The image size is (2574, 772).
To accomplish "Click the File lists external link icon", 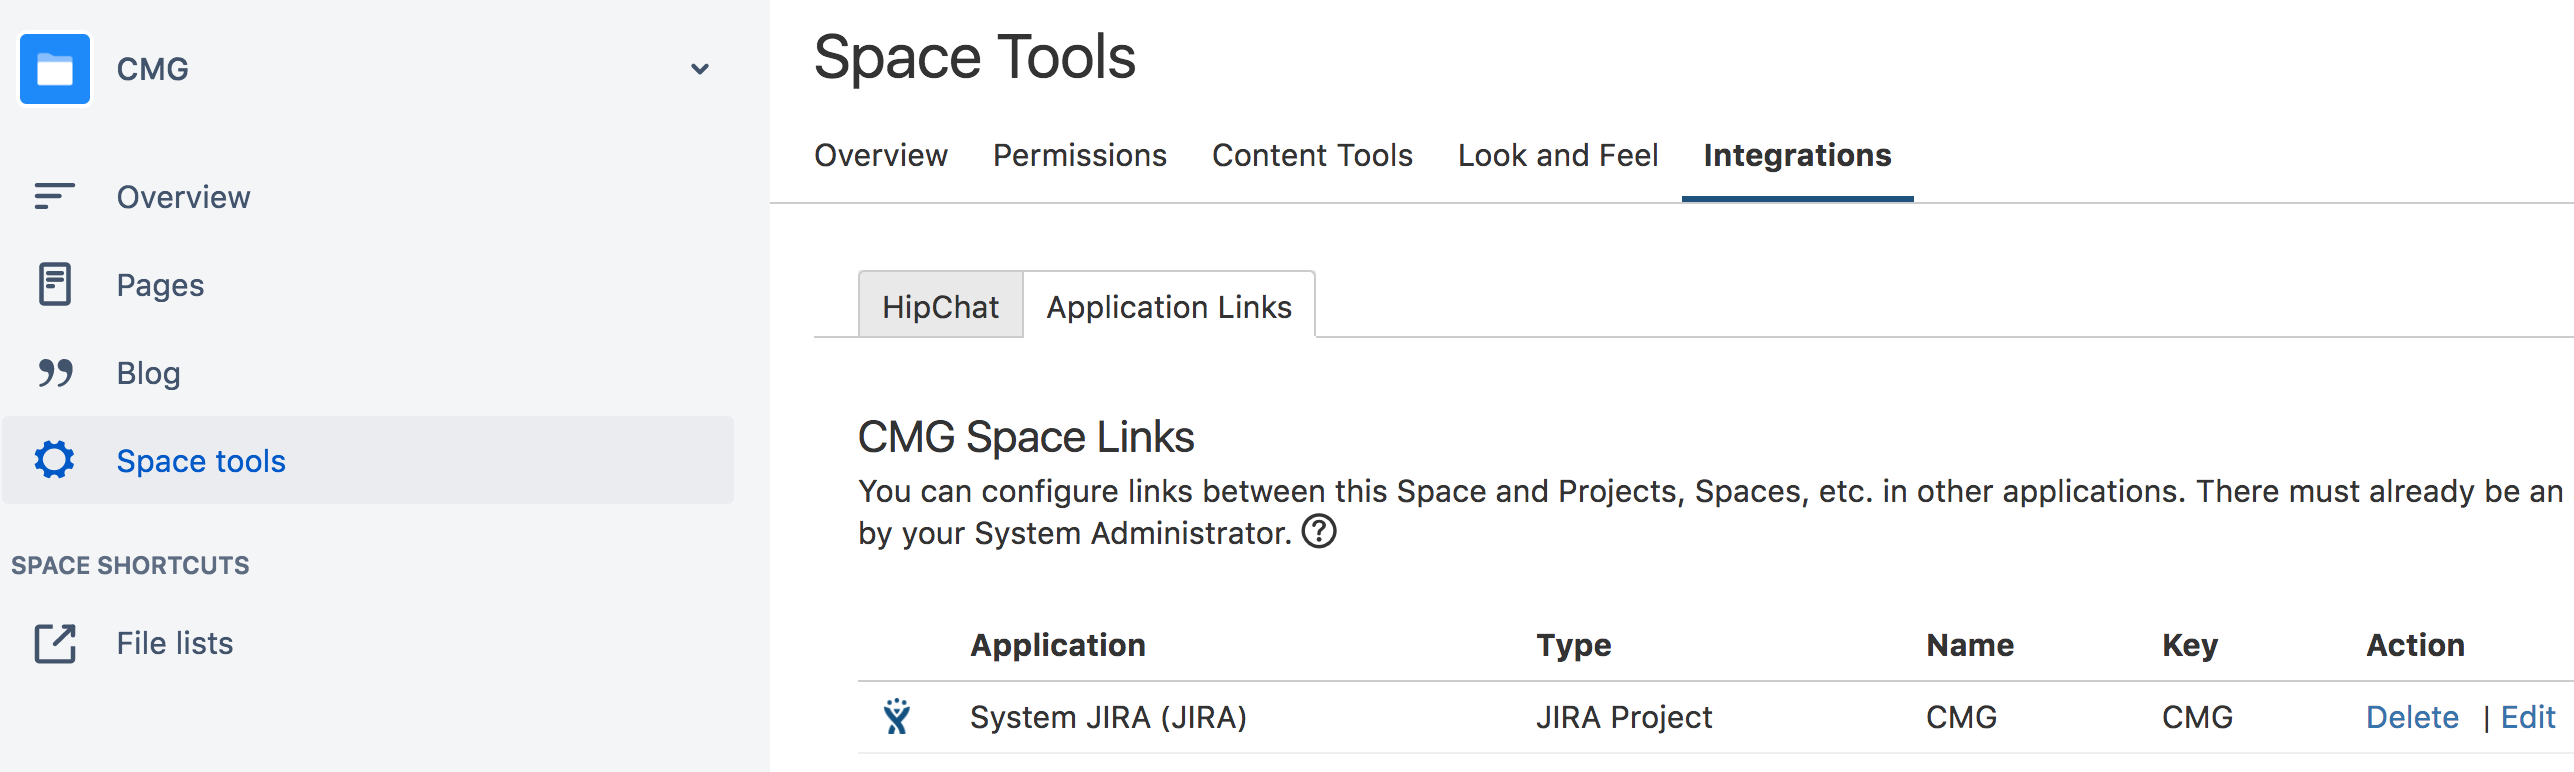I will click(55, 643).
